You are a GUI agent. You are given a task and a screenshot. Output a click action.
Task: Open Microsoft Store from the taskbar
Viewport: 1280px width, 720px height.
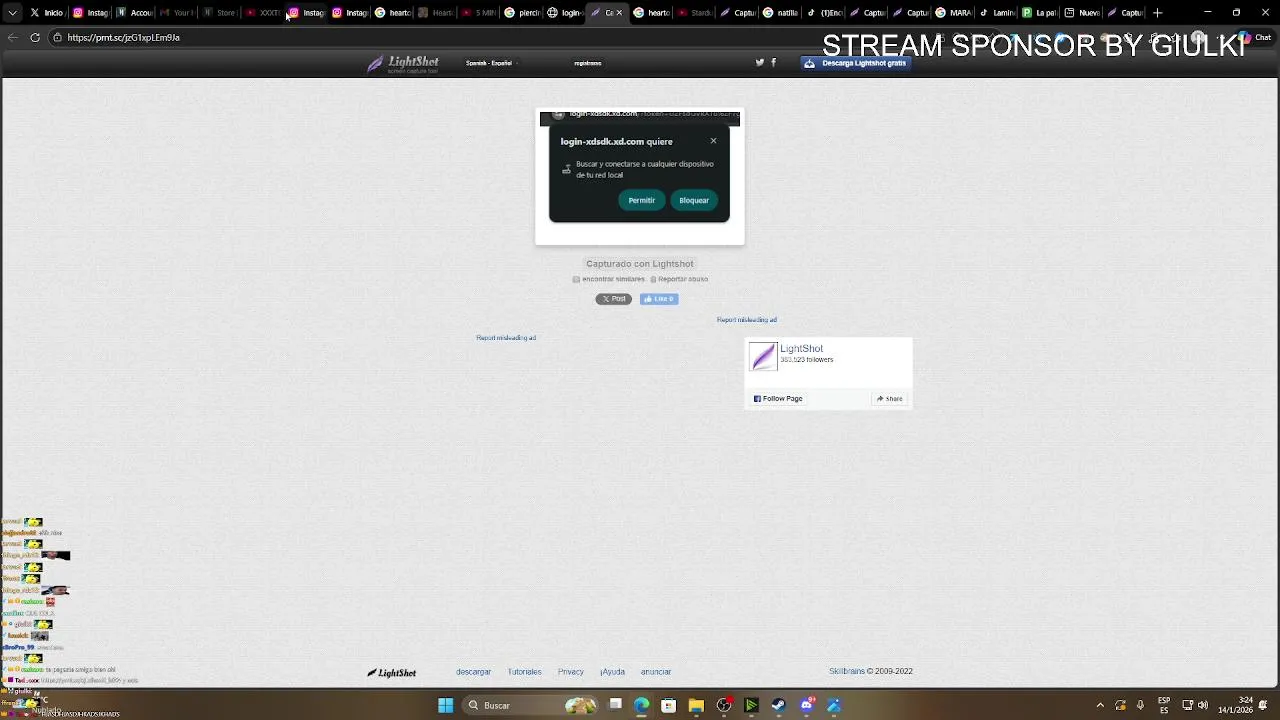669,705
